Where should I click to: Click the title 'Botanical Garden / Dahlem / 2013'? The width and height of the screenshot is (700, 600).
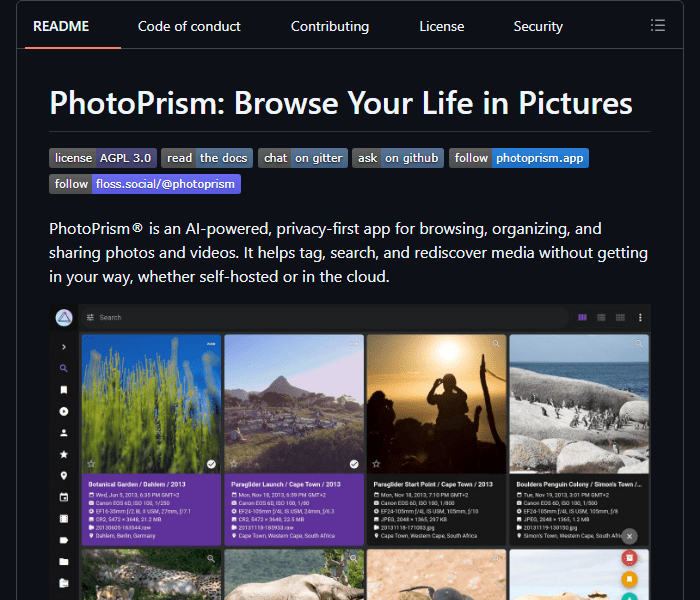(x=137, y=484)
